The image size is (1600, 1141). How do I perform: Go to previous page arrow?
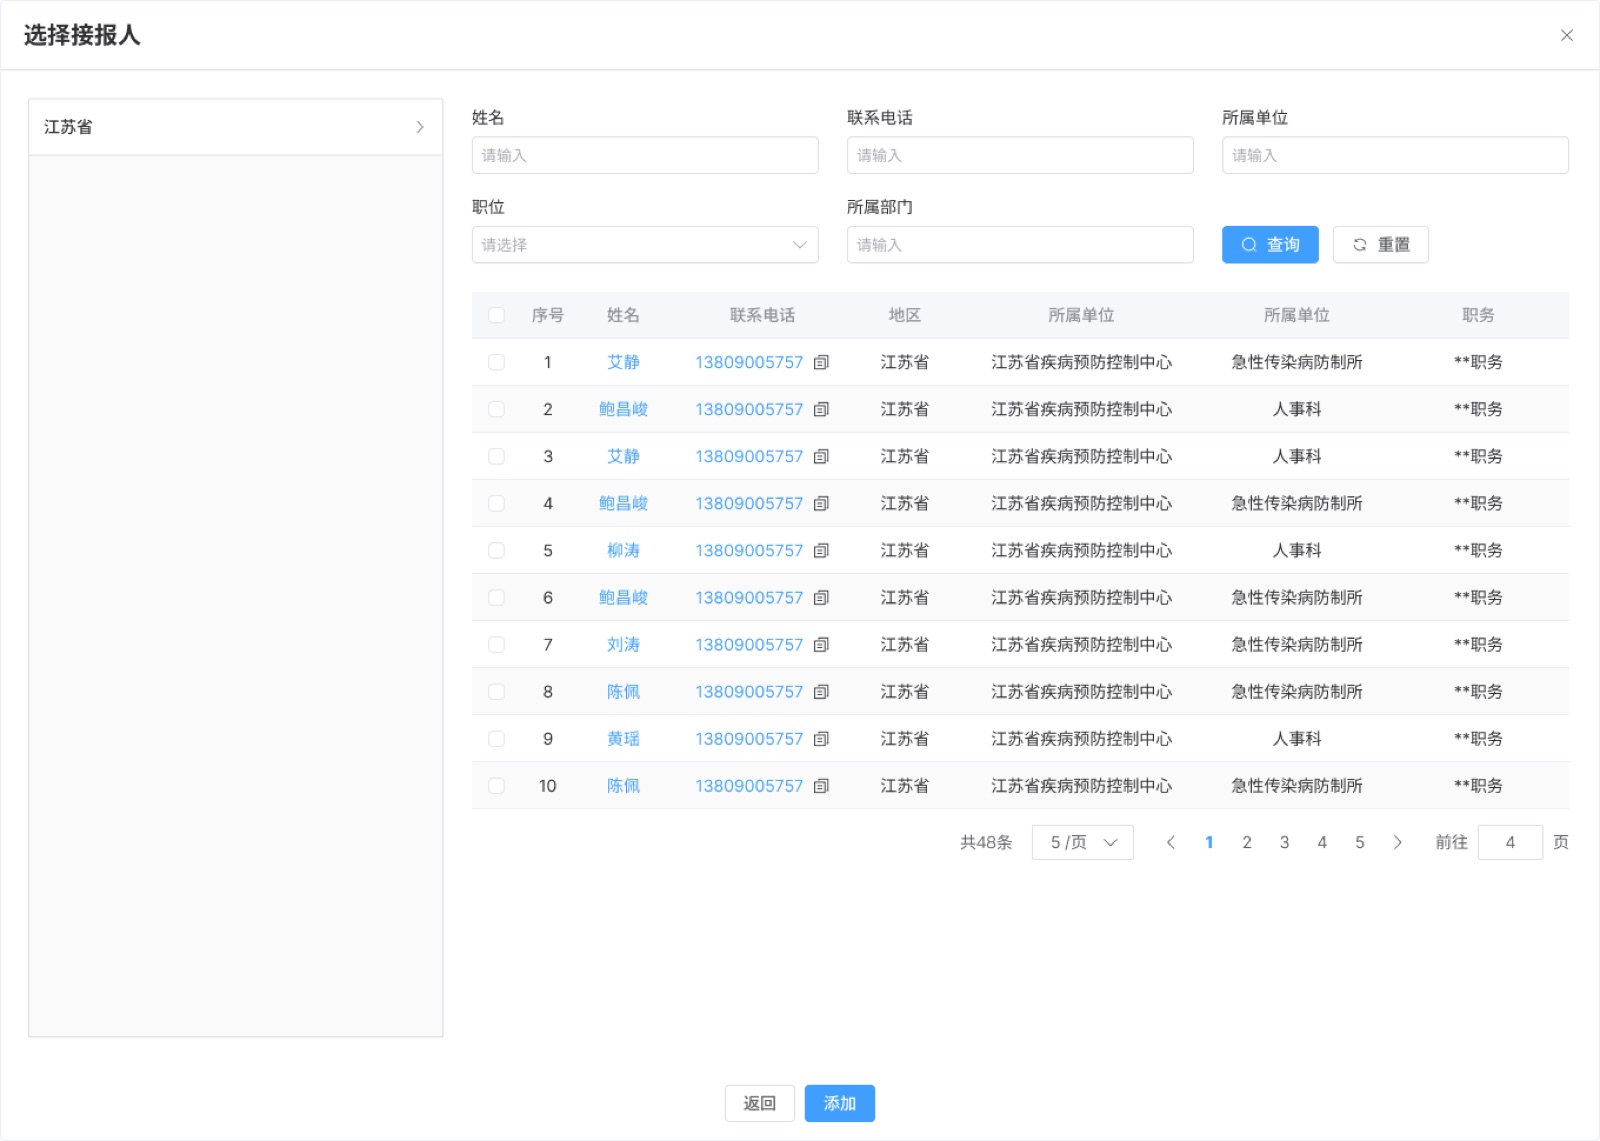(x=1171, y=842)
